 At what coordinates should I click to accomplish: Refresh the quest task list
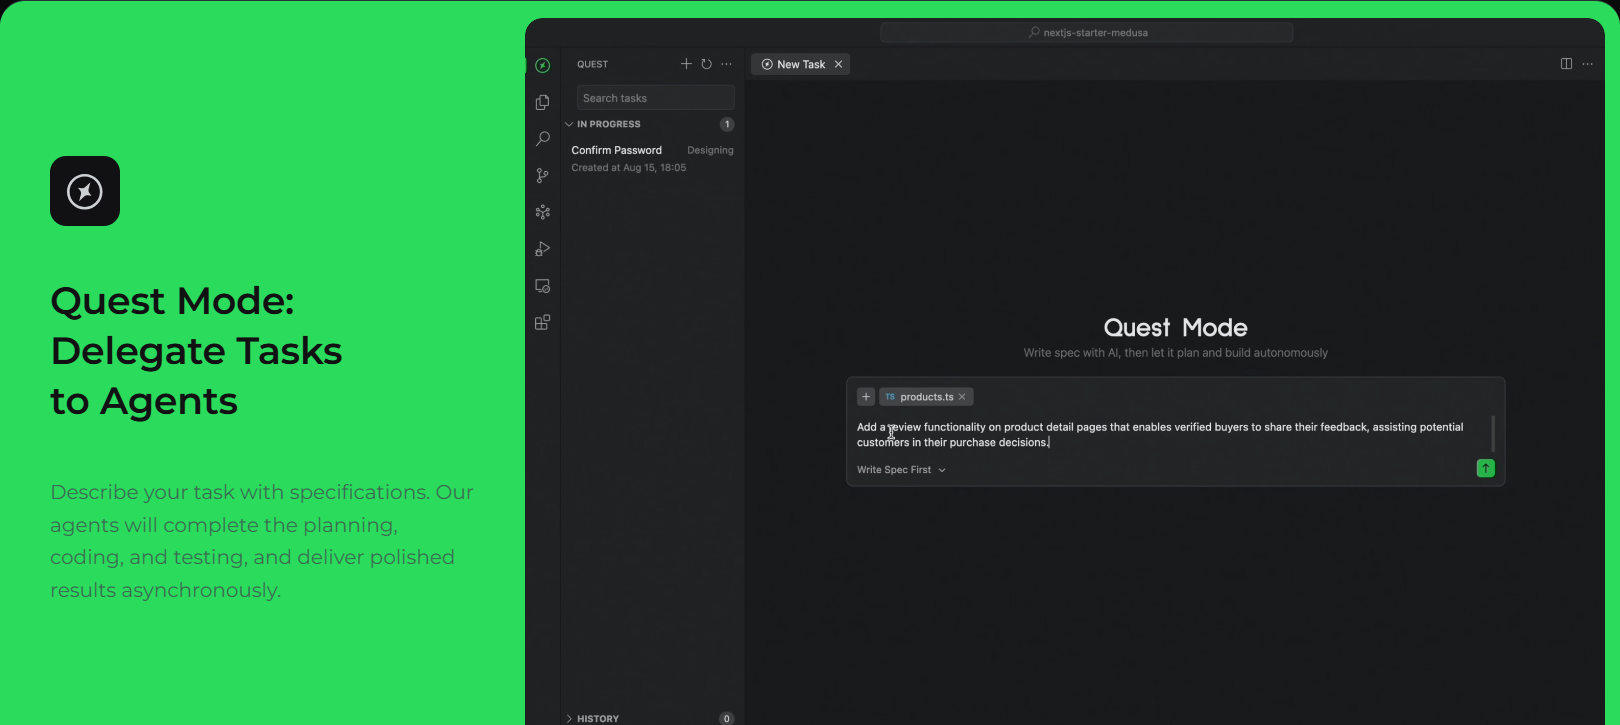[706, 64]
